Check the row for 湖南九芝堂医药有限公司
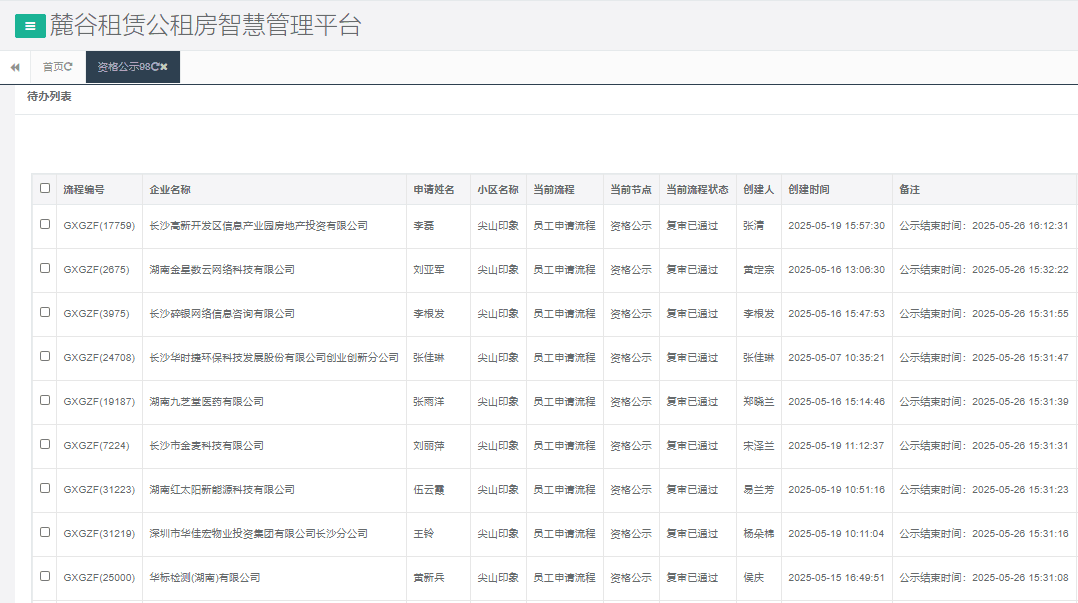Screen dimensions: 1078x603 pyautogui.click(x=43, y=401)
